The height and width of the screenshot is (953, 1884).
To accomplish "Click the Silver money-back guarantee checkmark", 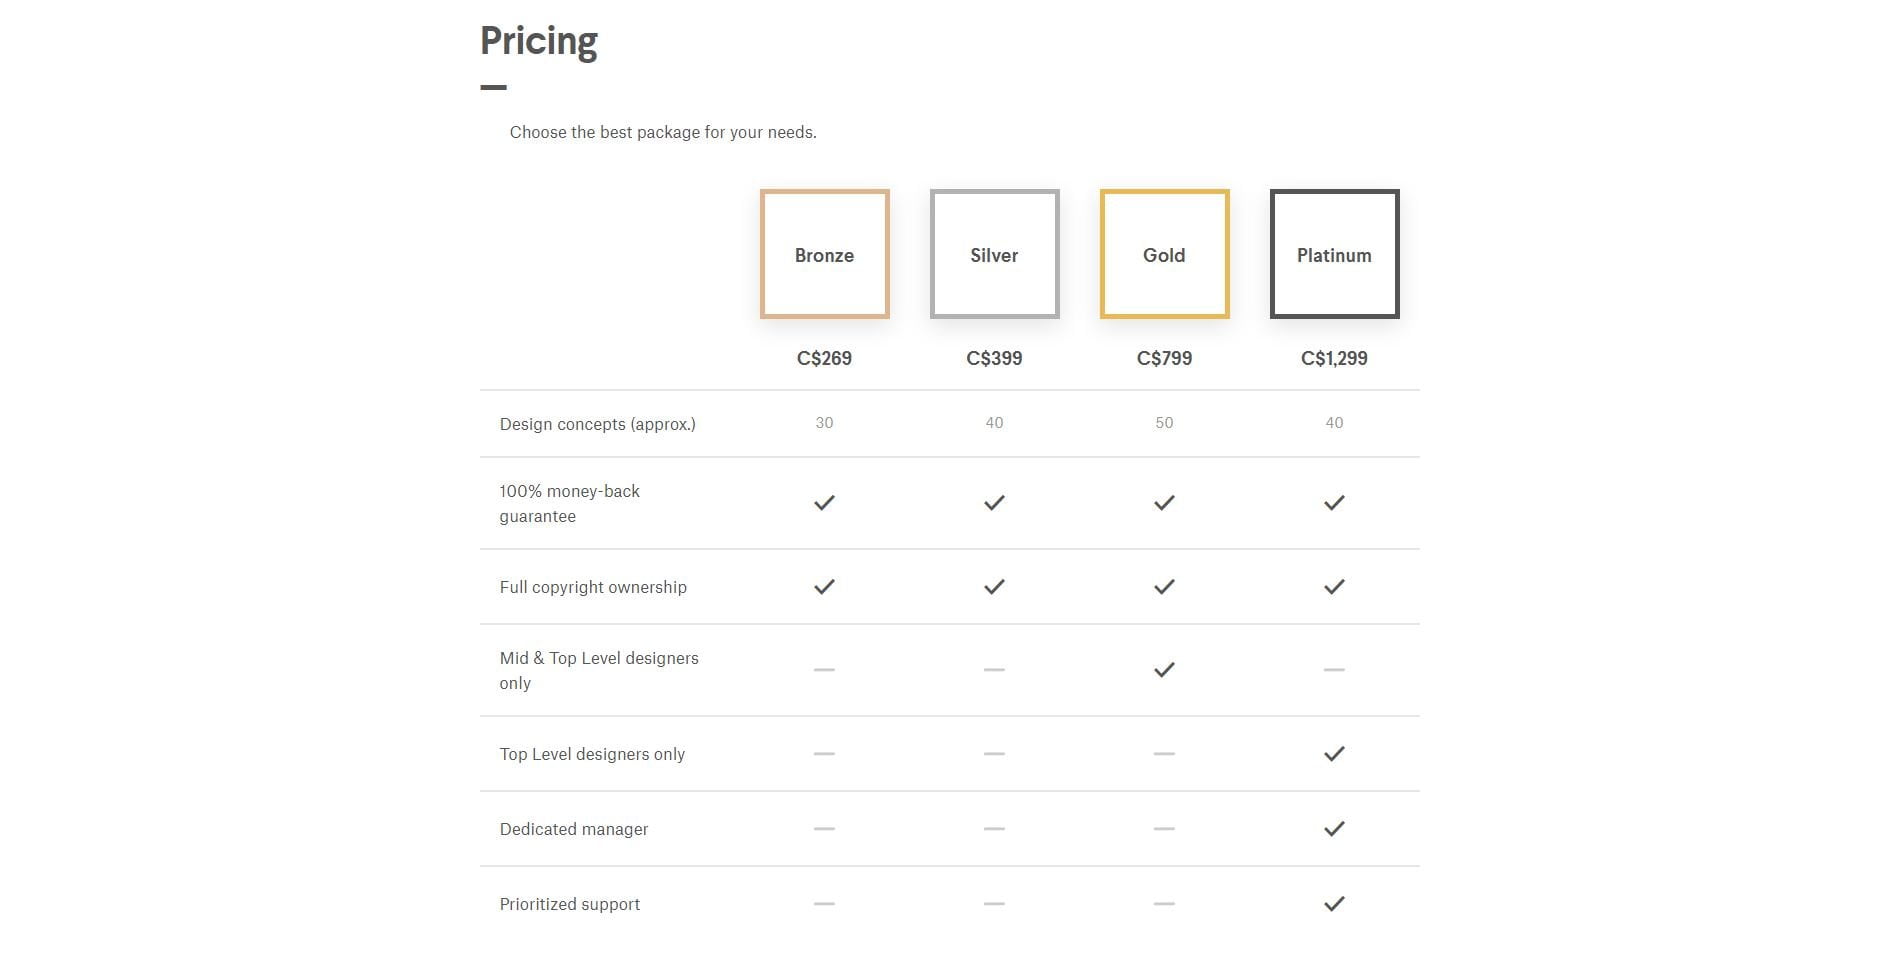I will pyautogui.click(x=994, y=503).
